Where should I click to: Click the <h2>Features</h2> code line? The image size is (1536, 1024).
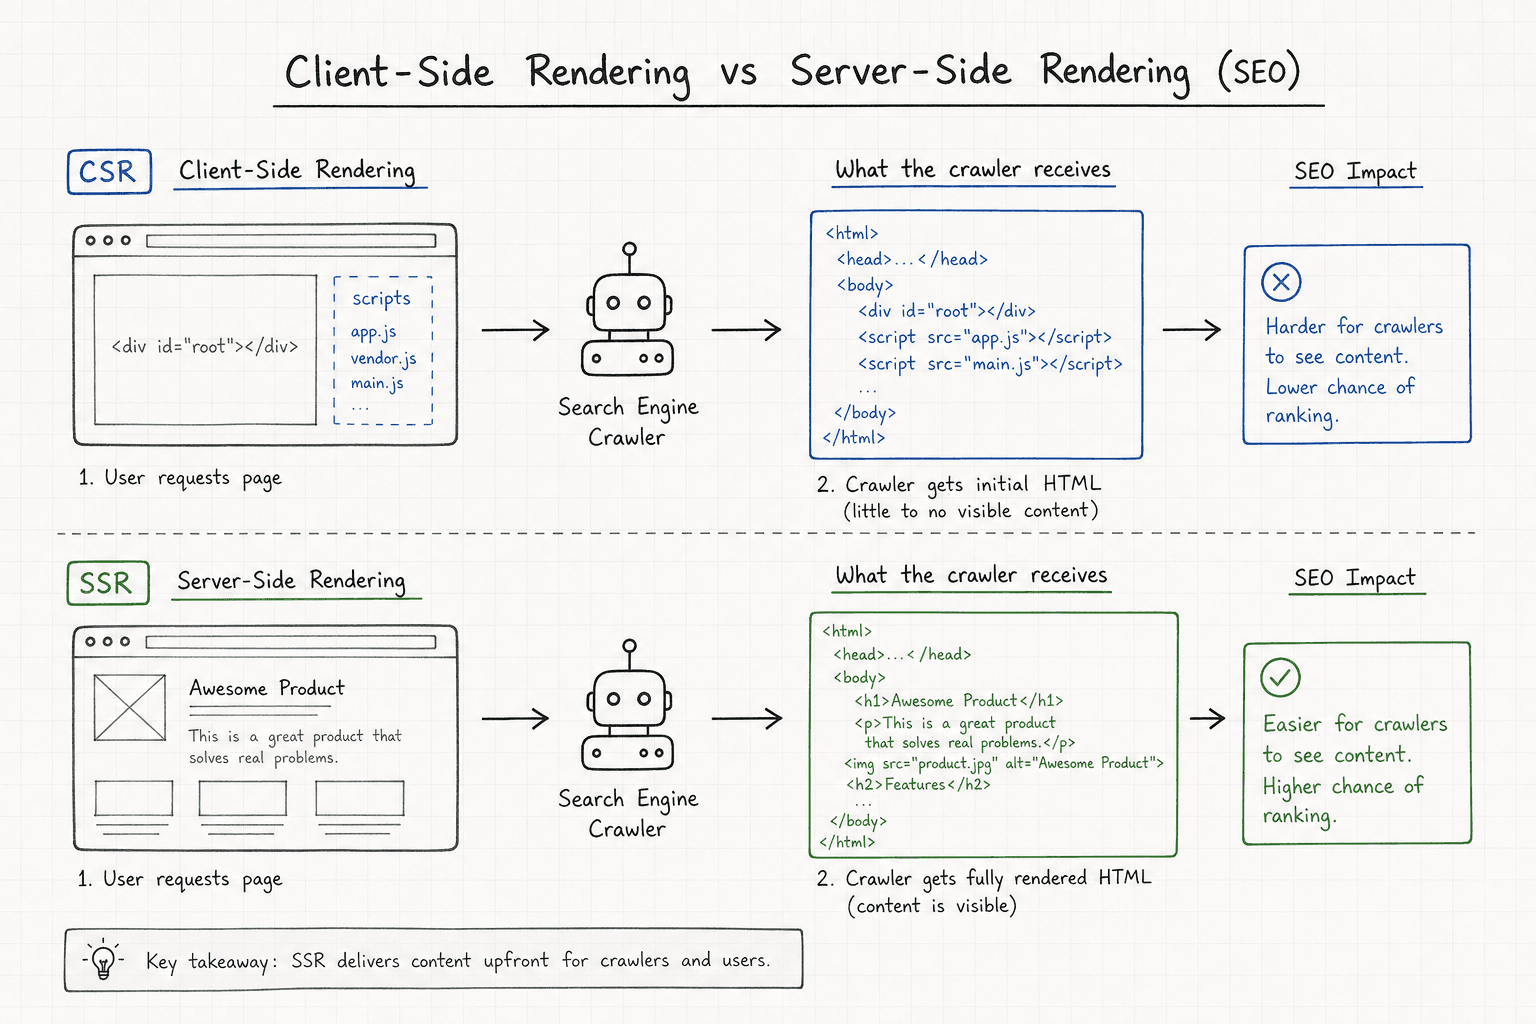(918, 785)
